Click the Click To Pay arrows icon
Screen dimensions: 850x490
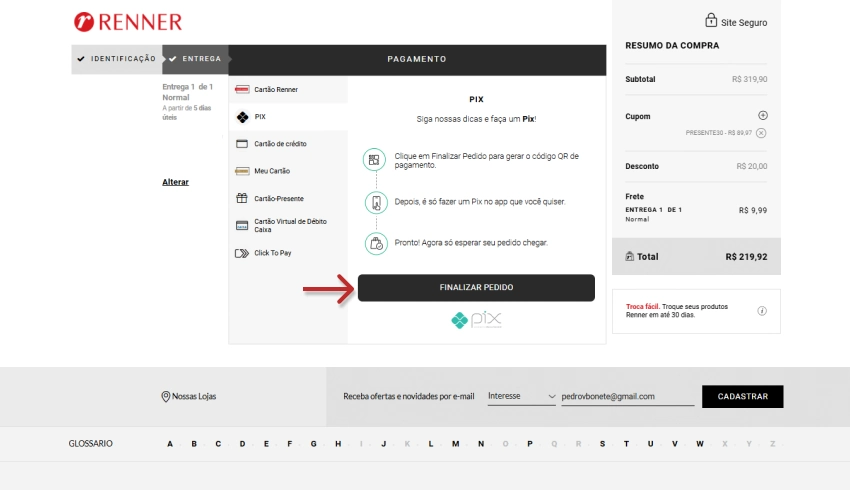[x=242, y=253]
